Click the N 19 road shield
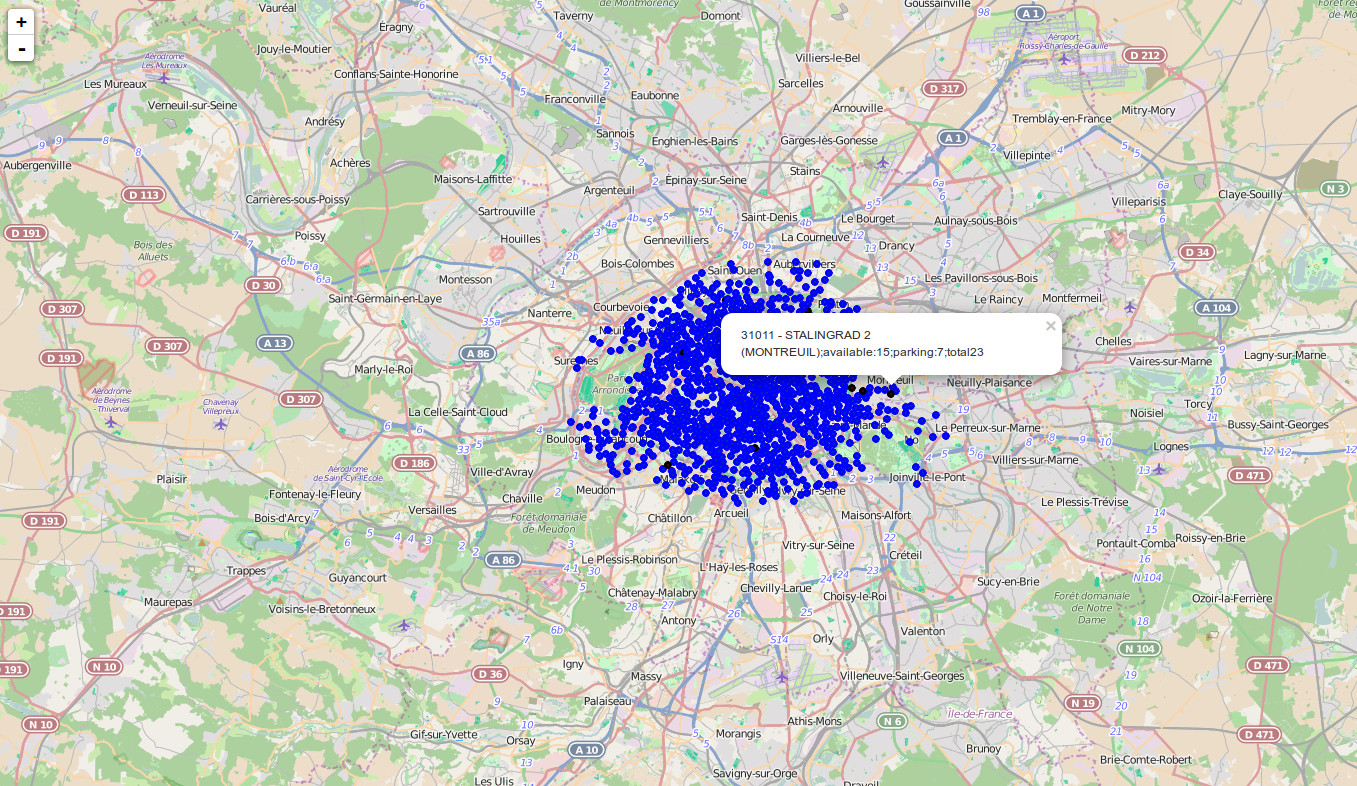 (1082, 703)
